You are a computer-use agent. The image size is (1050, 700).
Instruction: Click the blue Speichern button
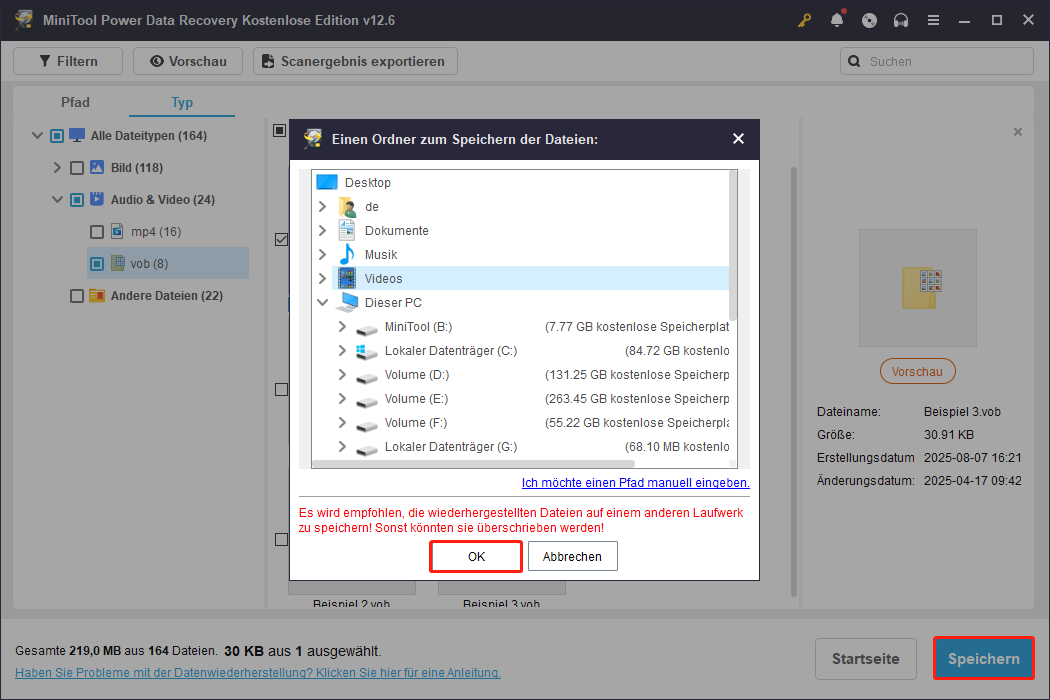pos(984,658)
